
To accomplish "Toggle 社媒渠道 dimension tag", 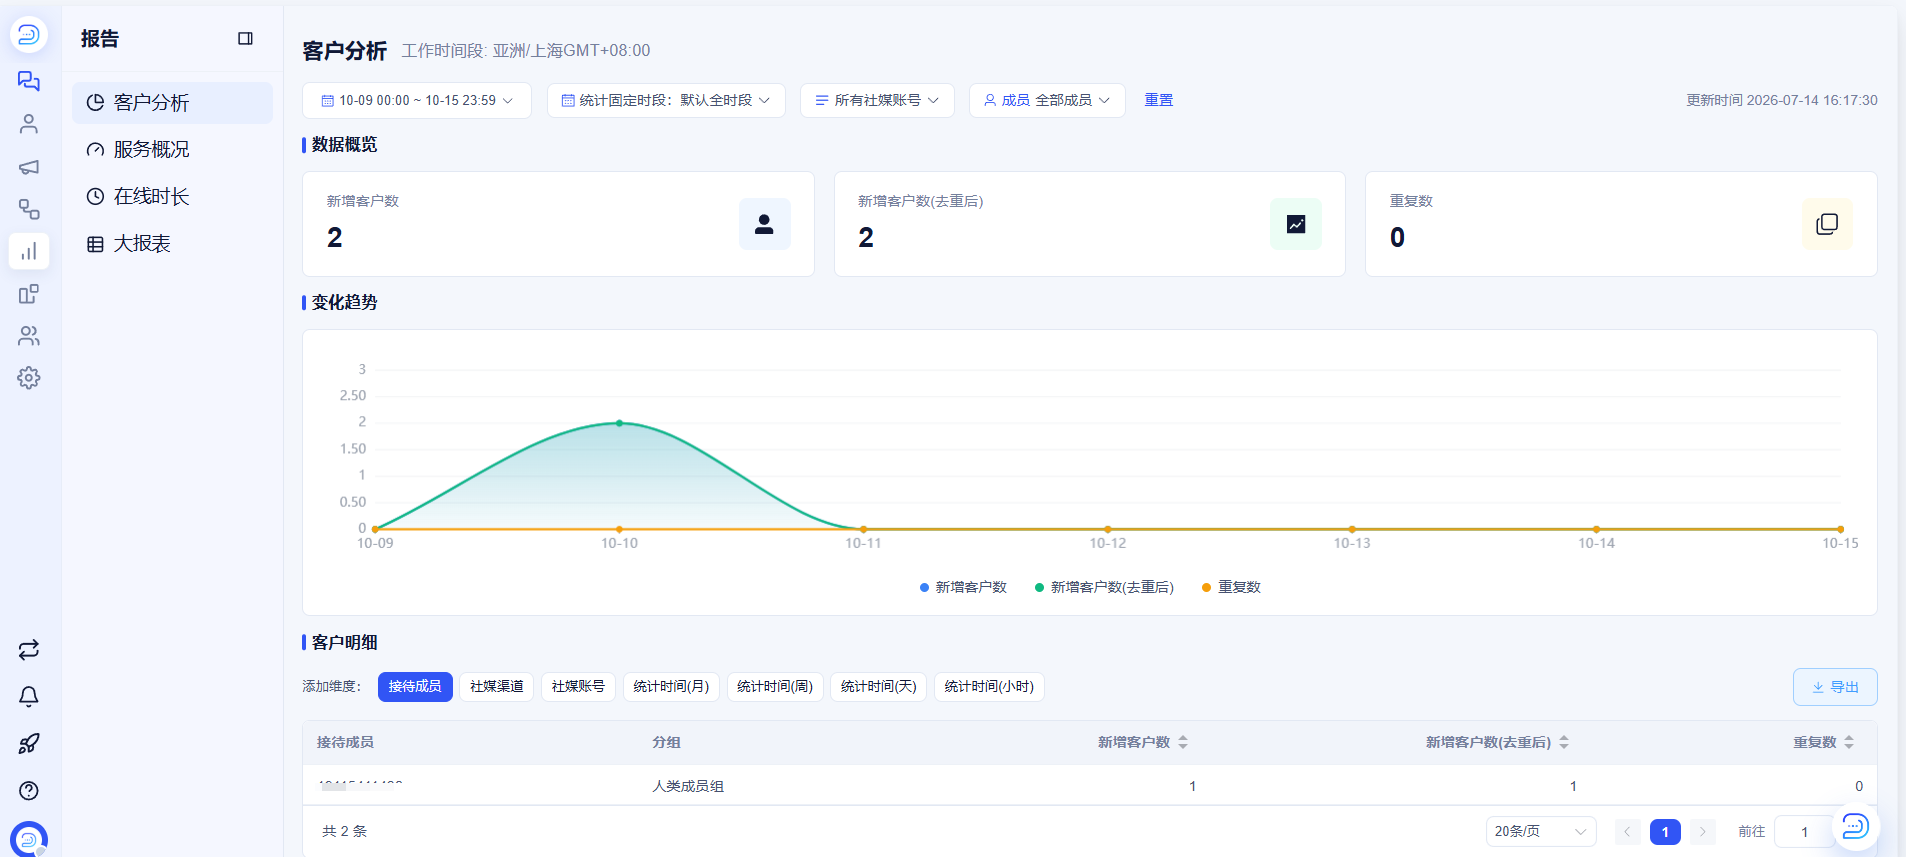I will [x=497, y=687].
